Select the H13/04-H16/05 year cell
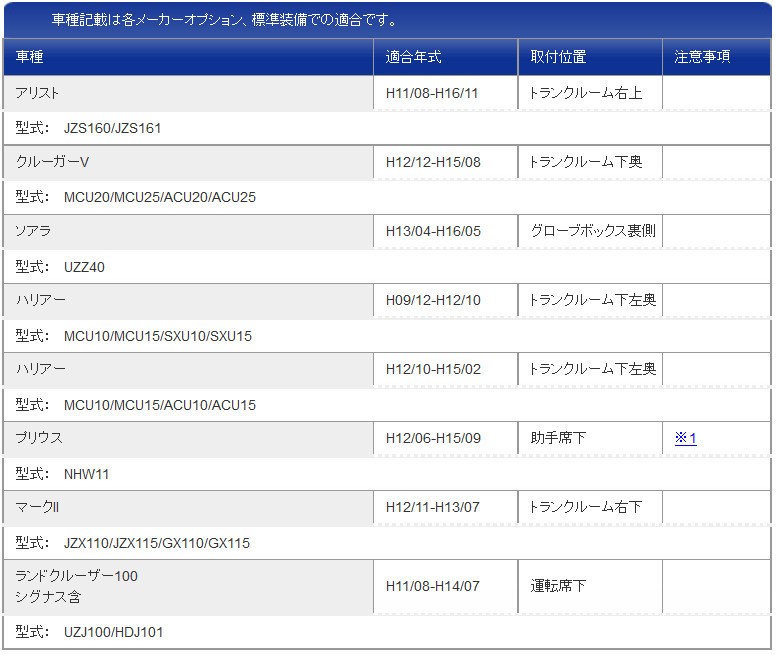This screenshot has height=662, width=776. (x=445, y=231)
